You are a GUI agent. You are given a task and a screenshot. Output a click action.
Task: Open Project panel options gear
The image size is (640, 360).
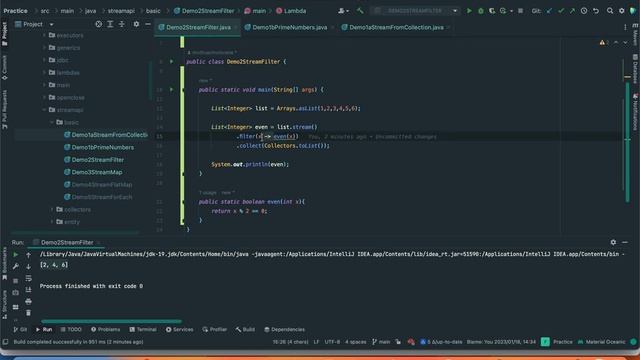[136, 24]
